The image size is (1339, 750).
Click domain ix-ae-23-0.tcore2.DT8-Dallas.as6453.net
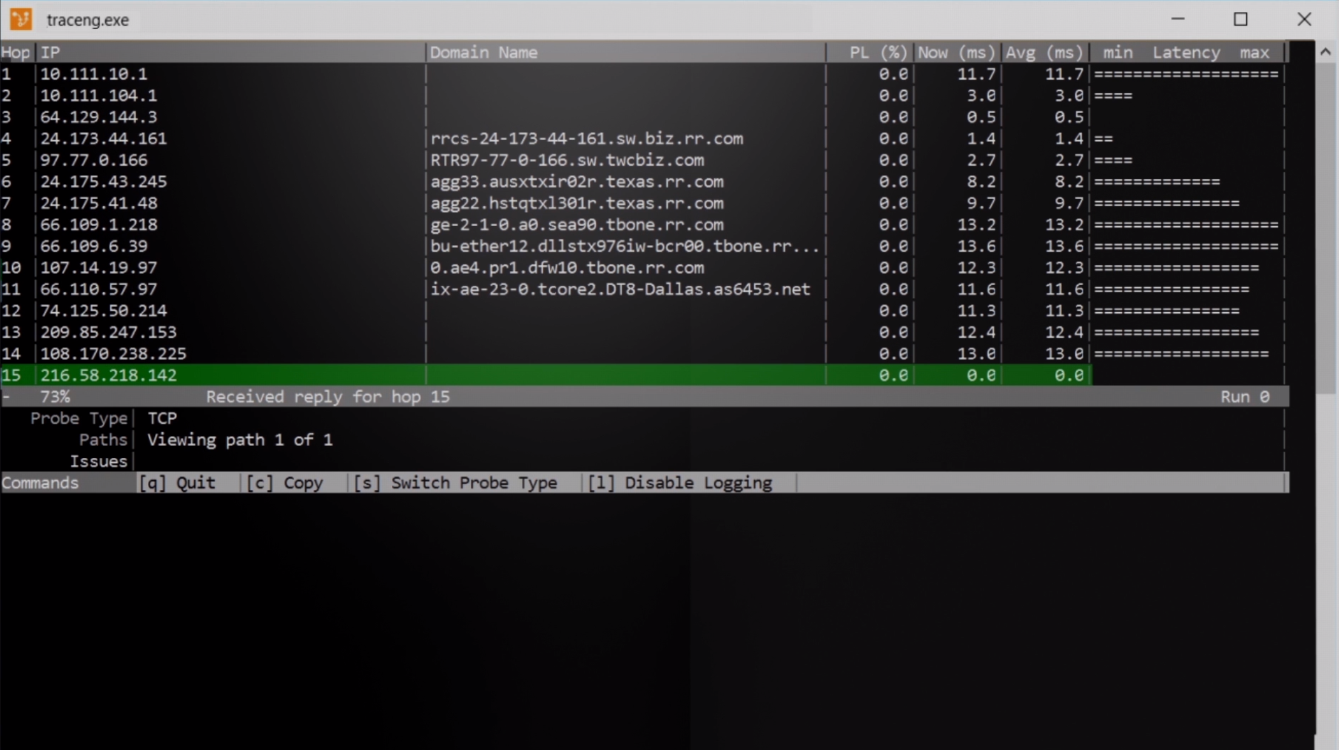pyautogui.click(x=620, y=290)
